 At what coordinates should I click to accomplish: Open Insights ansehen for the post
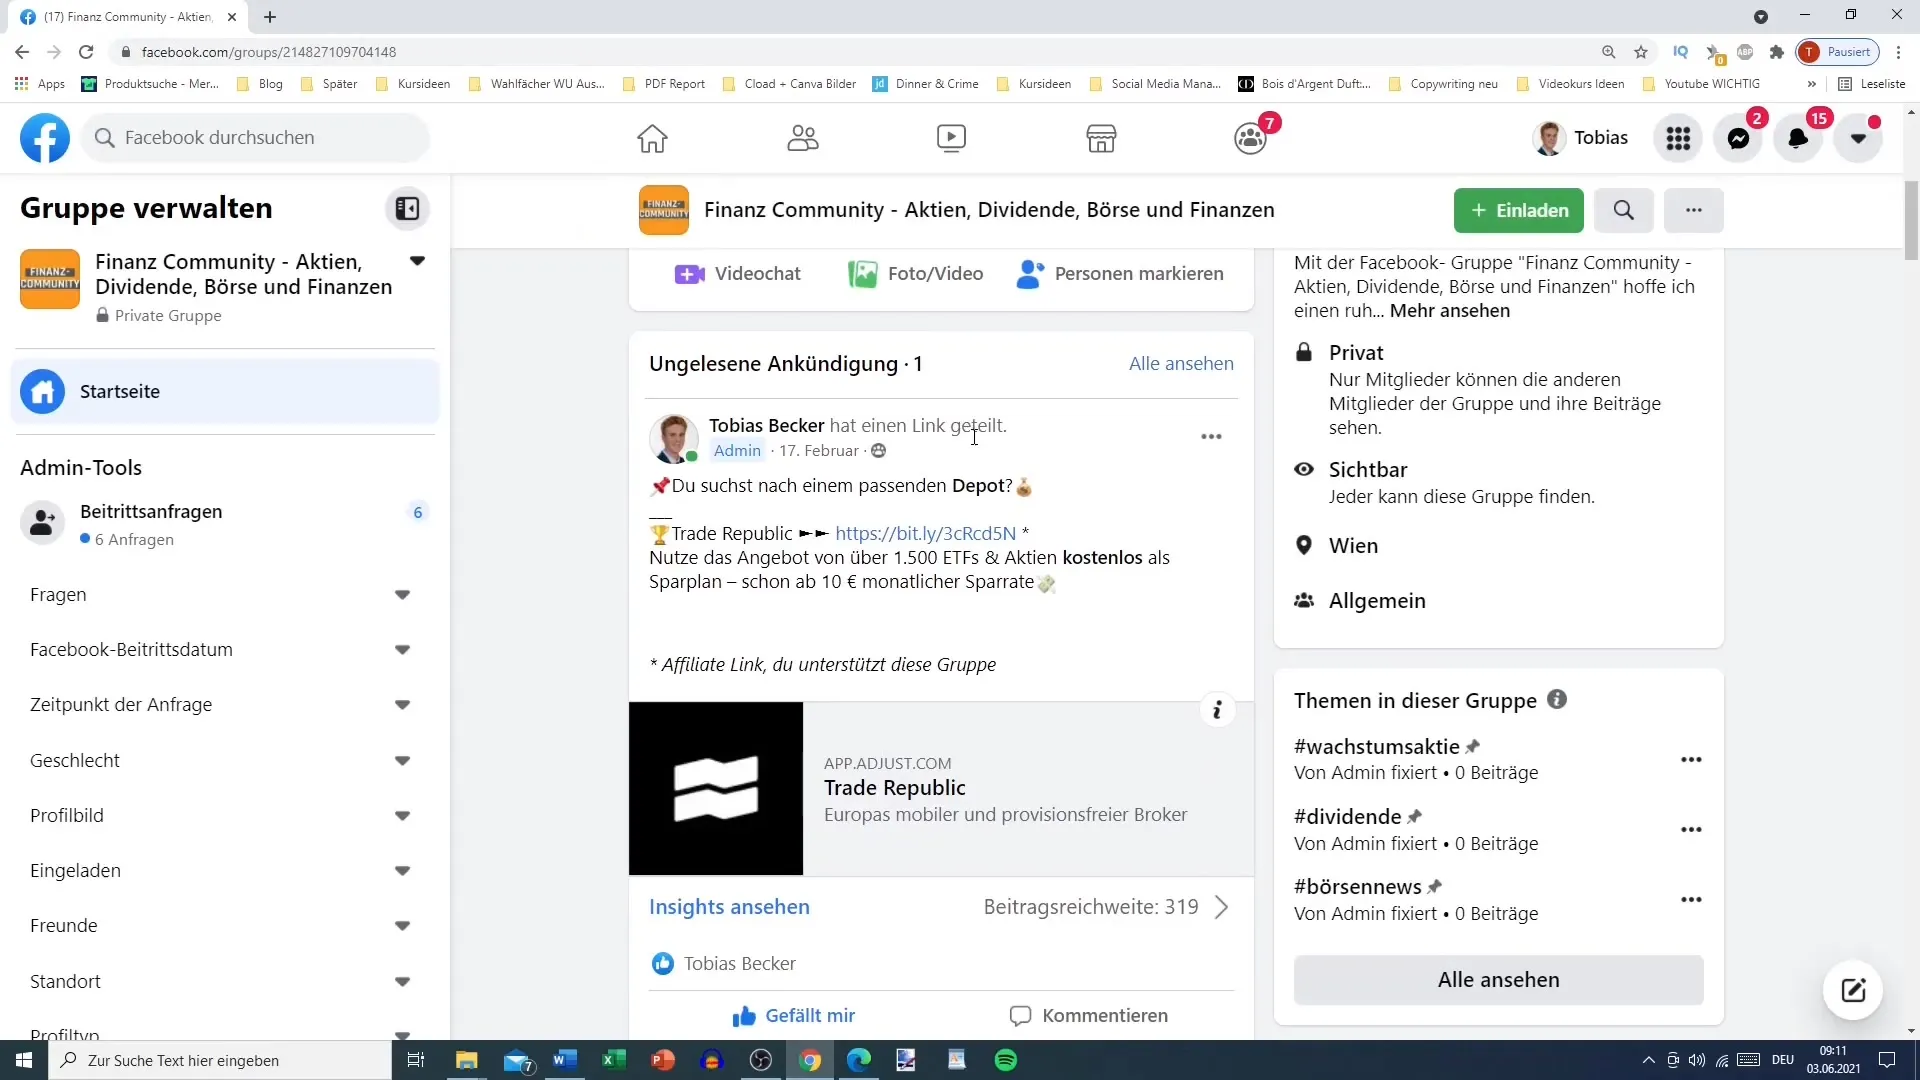click(x=729, y=907)
